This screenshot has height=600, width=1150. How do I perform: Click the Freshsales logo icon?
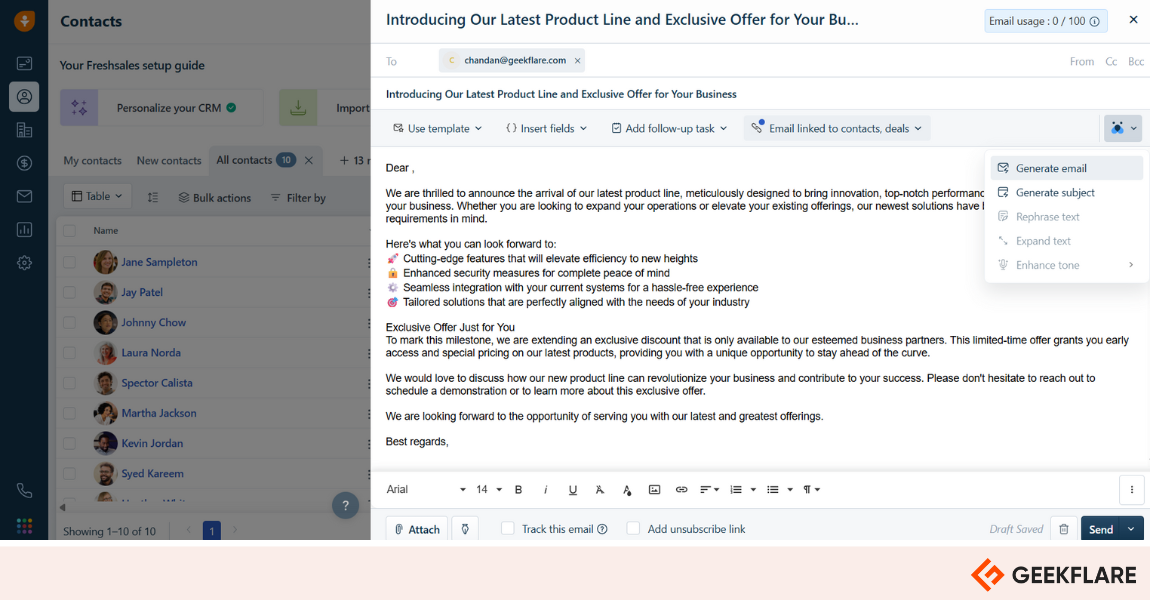(x=24, y=21)
